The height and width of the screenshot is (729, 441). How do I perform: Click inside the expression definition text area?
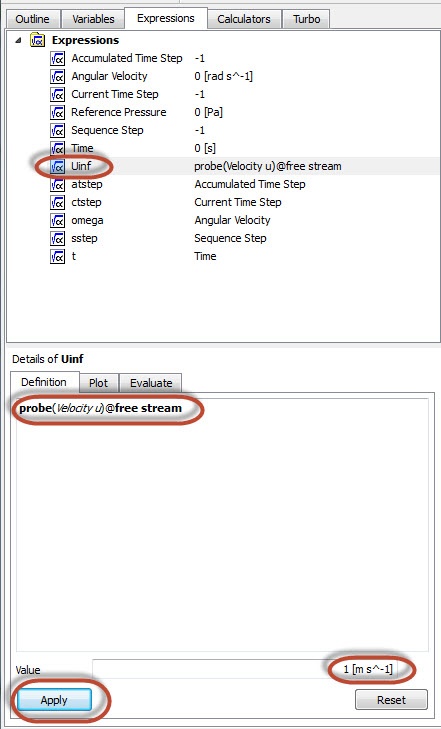pos(222,525)
